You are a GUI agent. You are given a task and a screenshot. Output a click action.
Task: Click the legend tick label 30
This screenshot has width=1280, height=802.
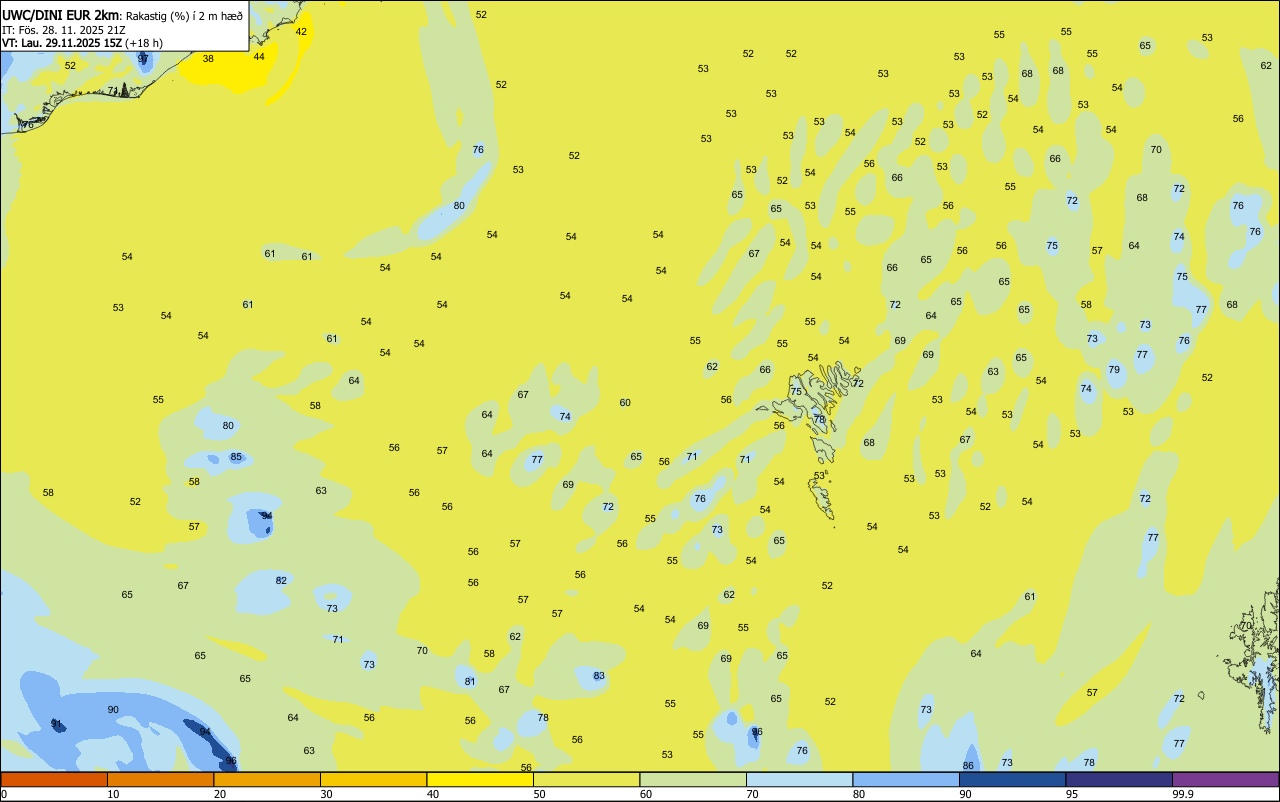pyautogui.click(x=326, y=794)
